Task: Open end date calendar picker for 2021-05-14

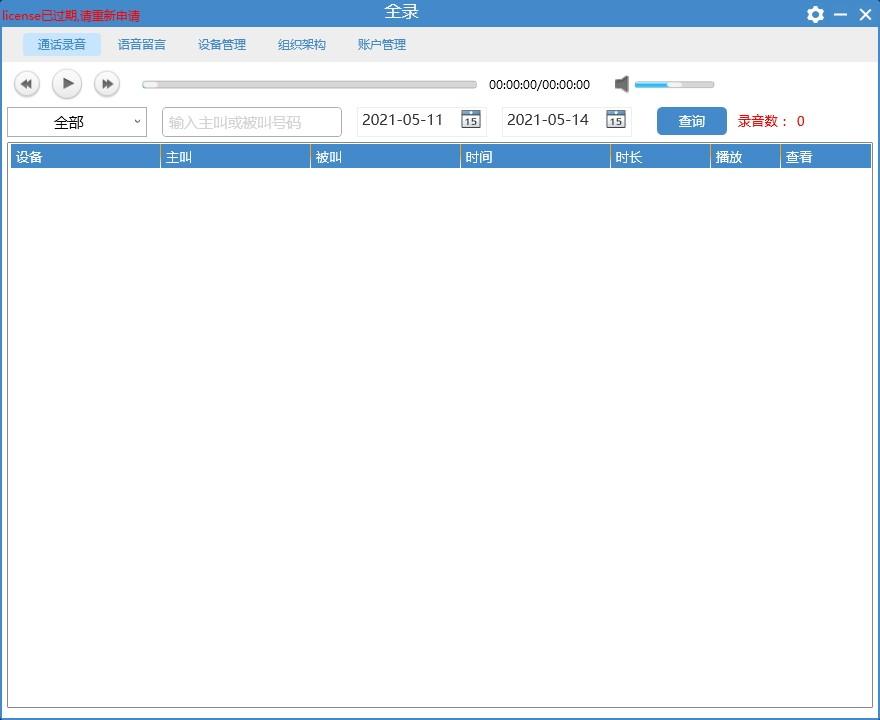Action: [x=616, y=120]
